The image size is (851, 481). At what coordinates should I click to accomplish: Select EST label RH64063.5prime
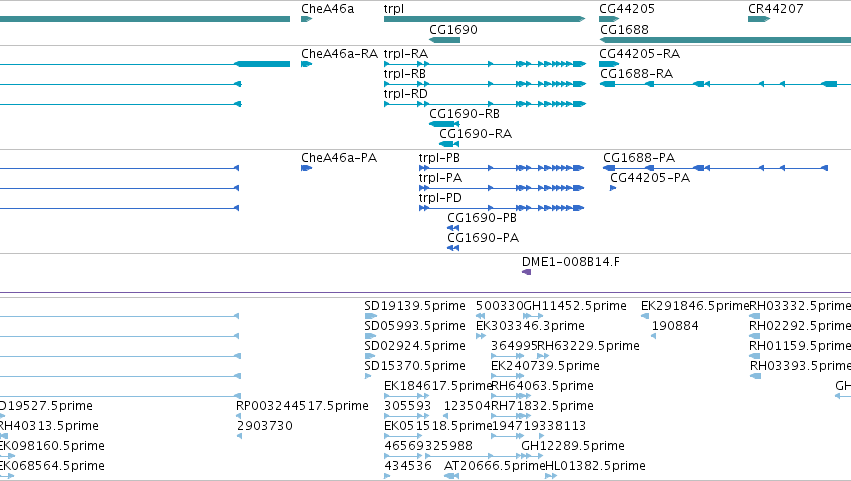tap(542, 387)
